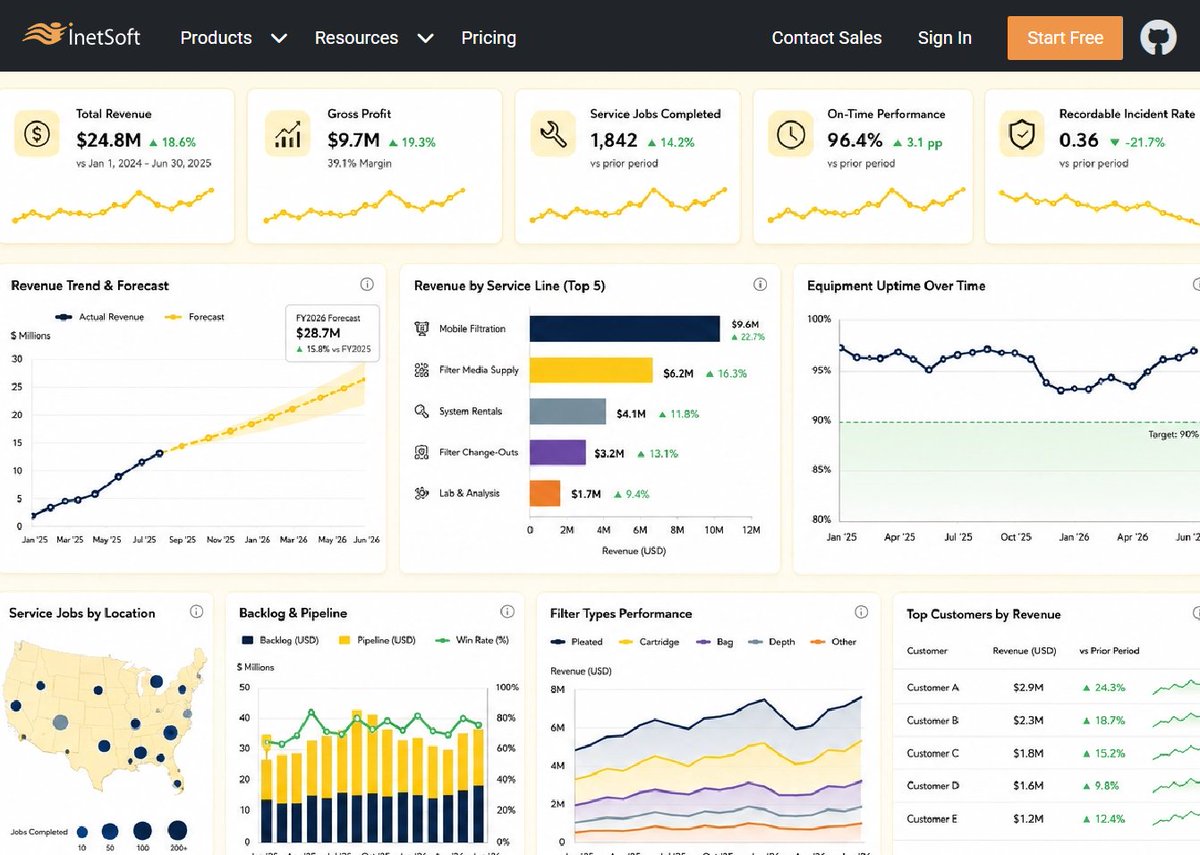This screenshot has width=1200, height=855.
Task: Click the bar chart icon on Gross Profit card
Action: click(x=287, y=134)
